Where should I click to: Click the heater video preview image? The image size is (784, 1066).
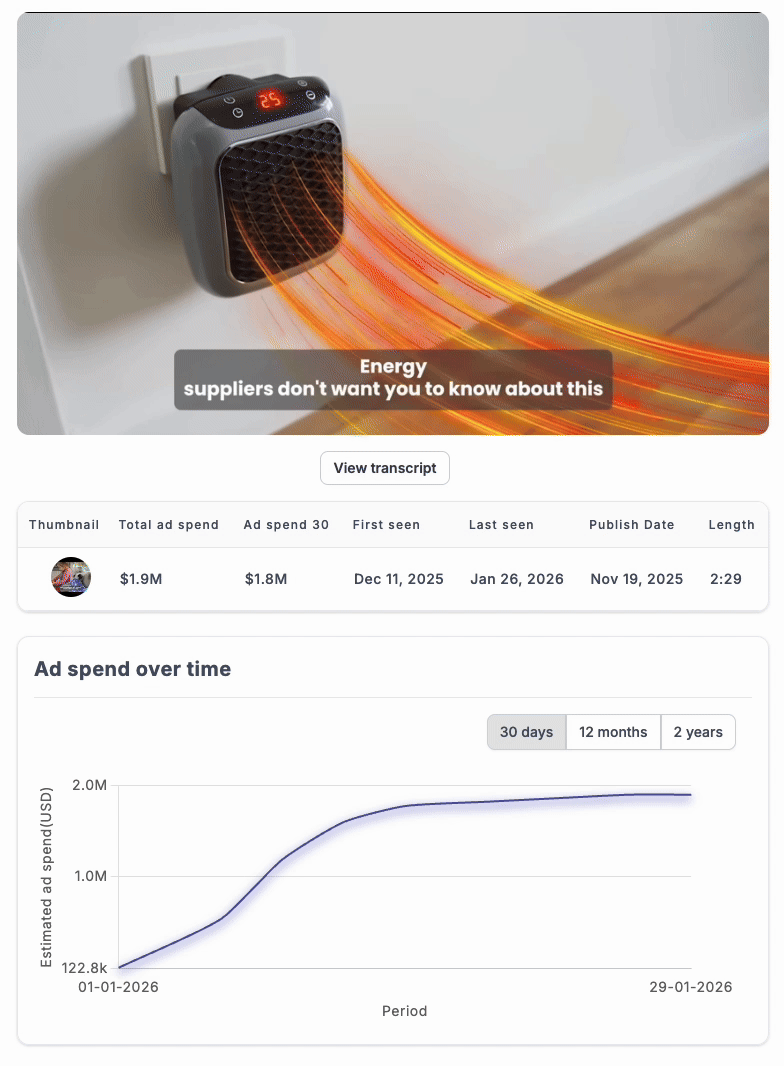pos(392,224)
